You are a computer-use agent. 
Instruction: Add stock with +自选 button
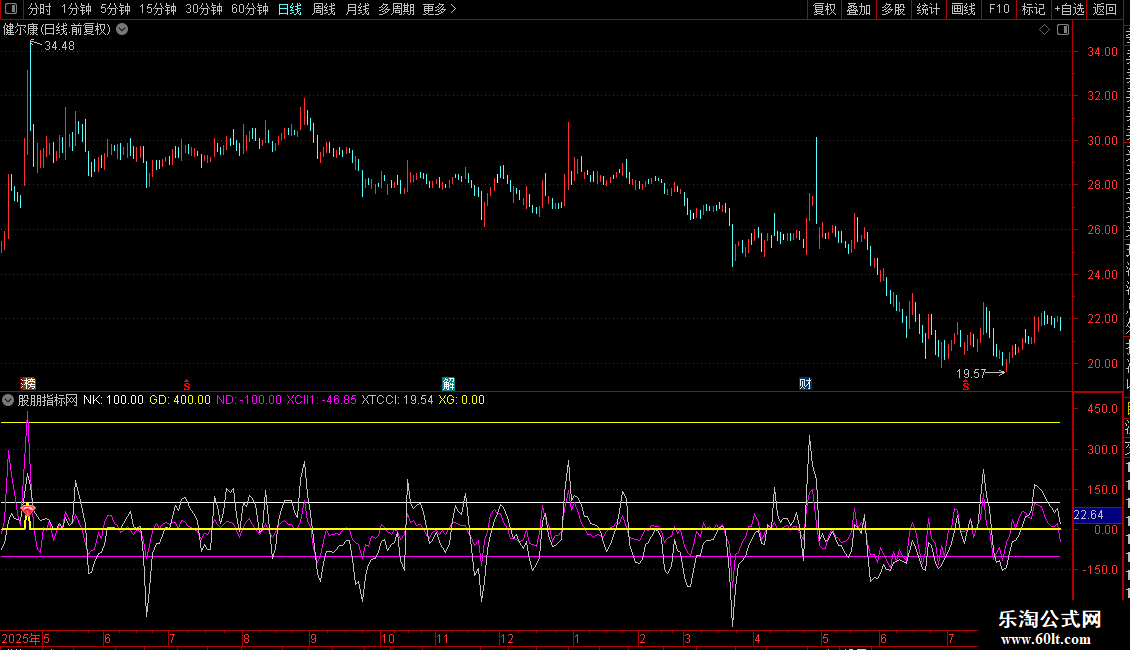pos(1069,9)
